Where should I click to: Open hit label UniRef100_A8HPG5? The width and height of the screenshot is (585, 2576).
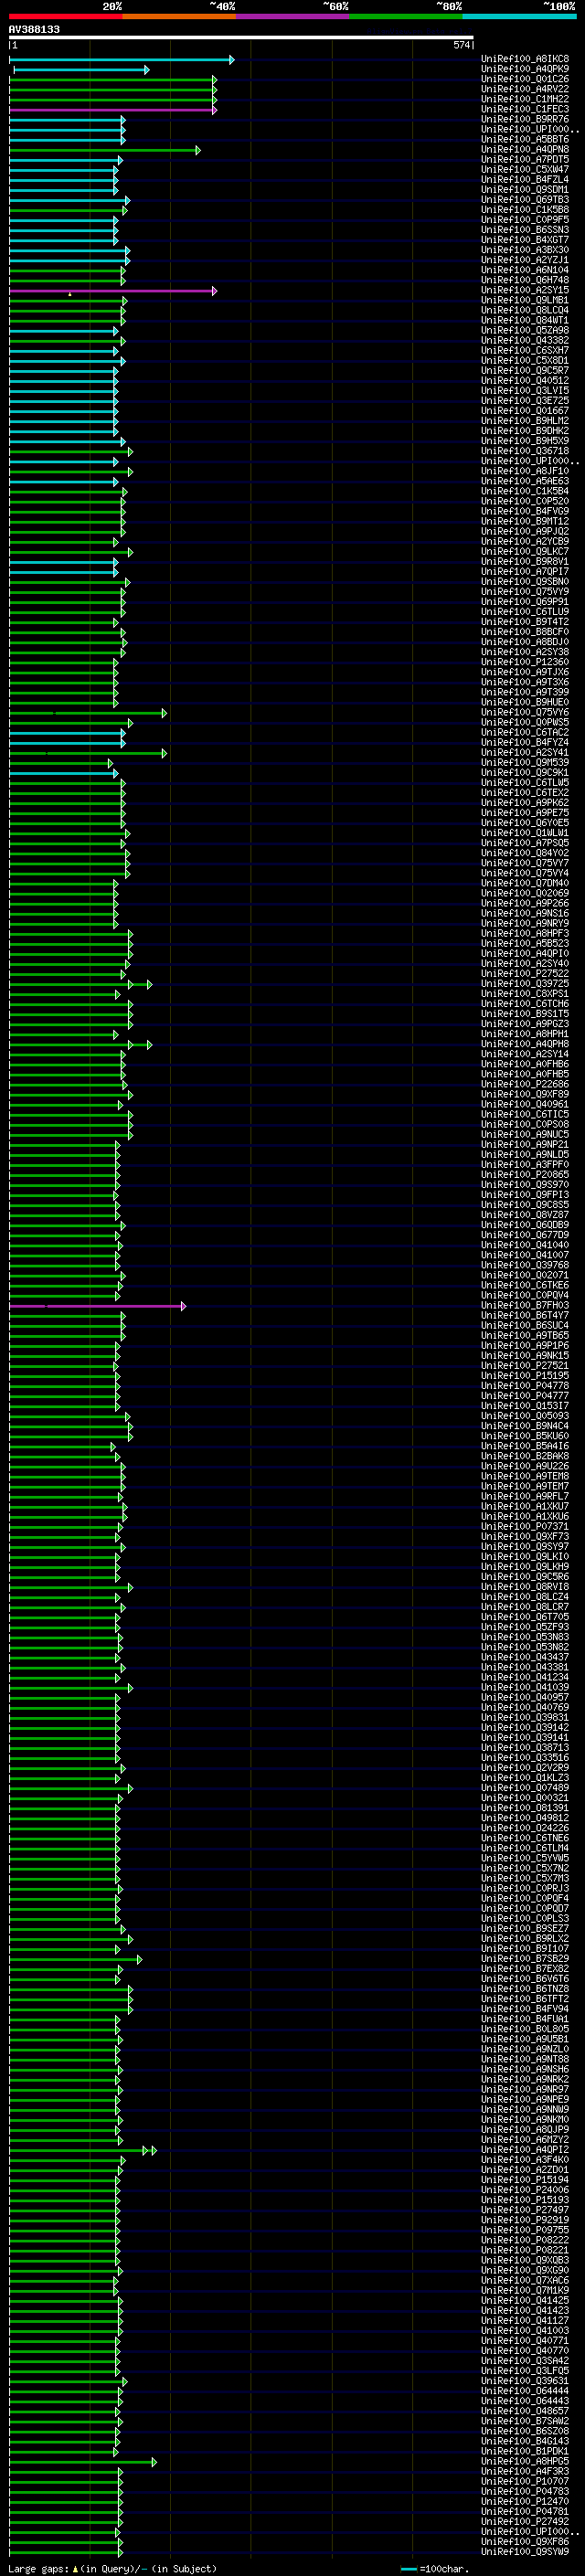[x=525, y=2461]
